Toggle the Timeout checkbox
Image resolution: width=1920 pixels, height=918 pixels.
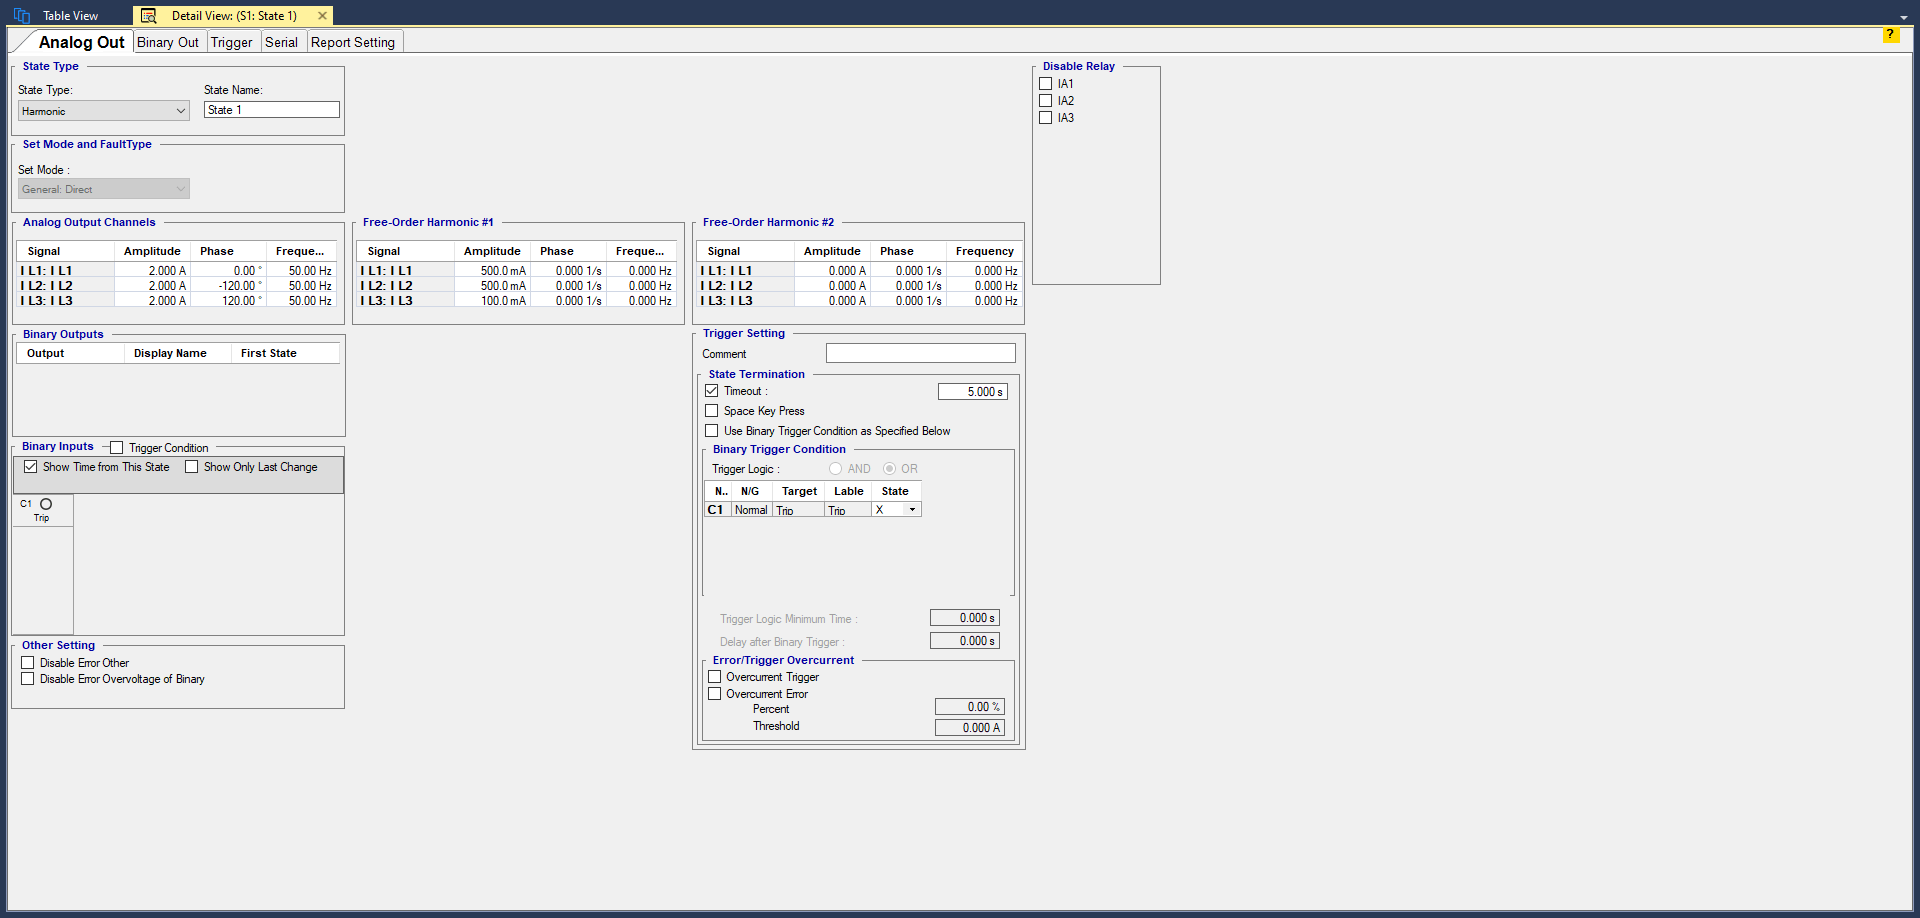[x=712, y=391]
